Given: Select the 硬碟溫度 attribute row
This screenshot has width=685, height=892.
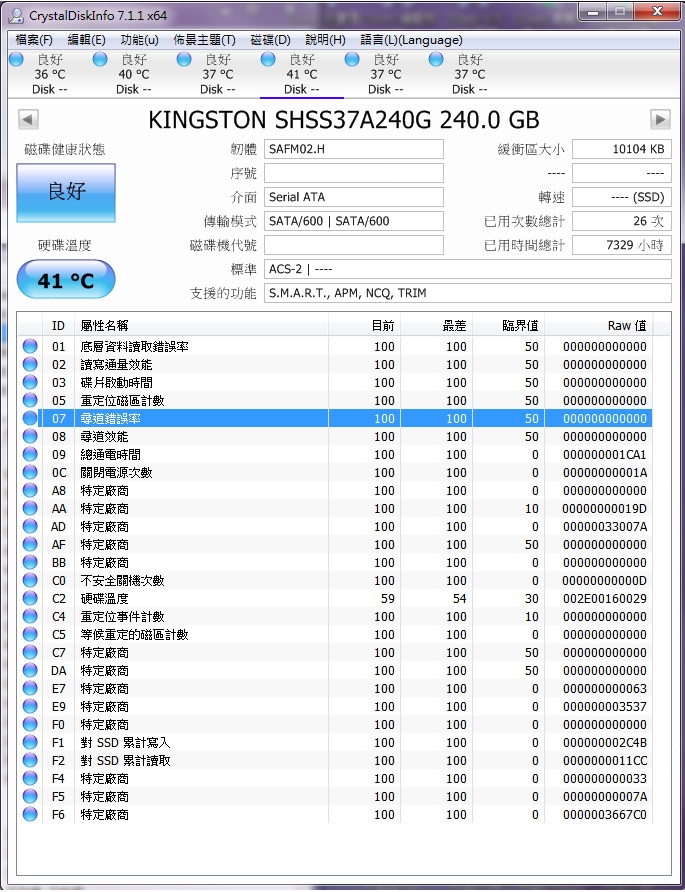Looking at the screenshot, I should tap(336, 598).
